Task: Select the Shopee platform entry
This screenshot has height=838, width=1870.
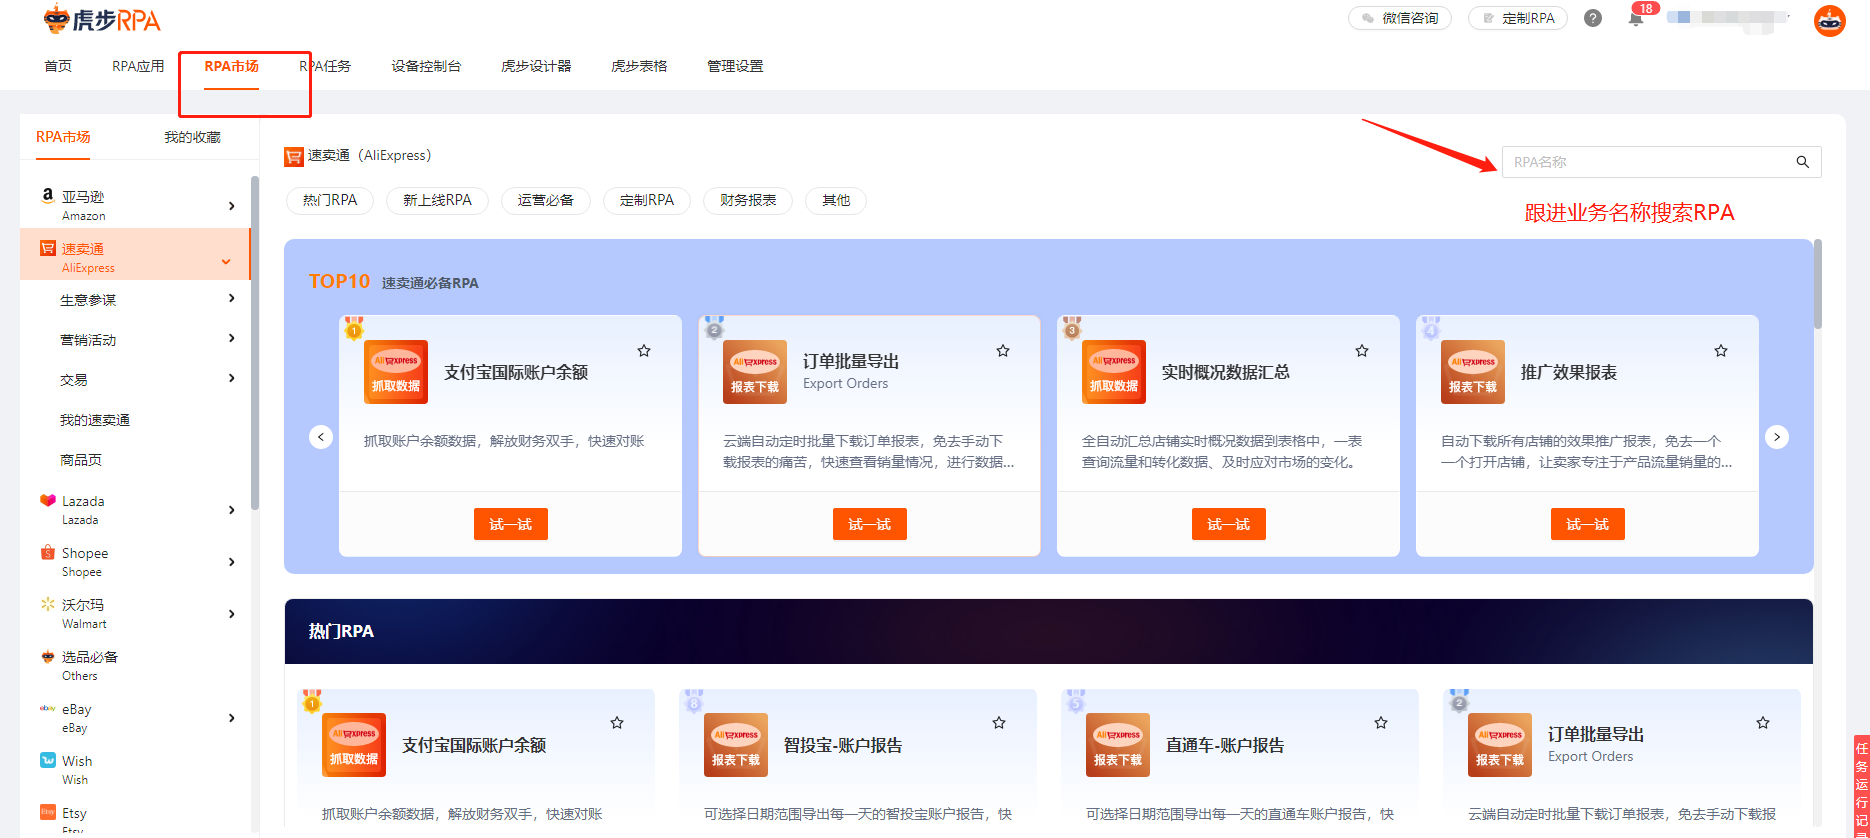Action: point(136,561)
